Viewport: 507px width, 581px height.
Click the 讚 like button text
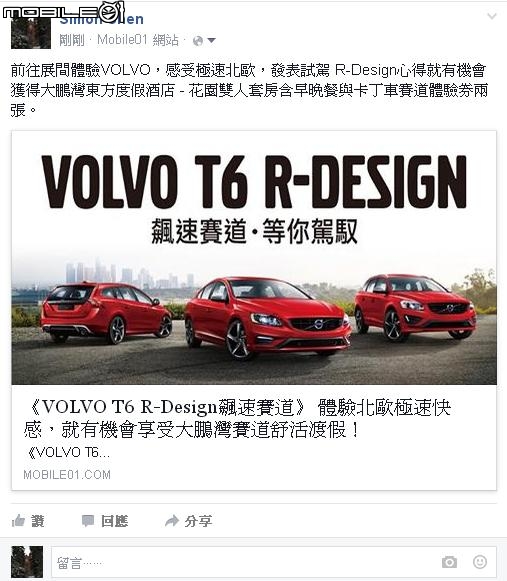(38, 521)
